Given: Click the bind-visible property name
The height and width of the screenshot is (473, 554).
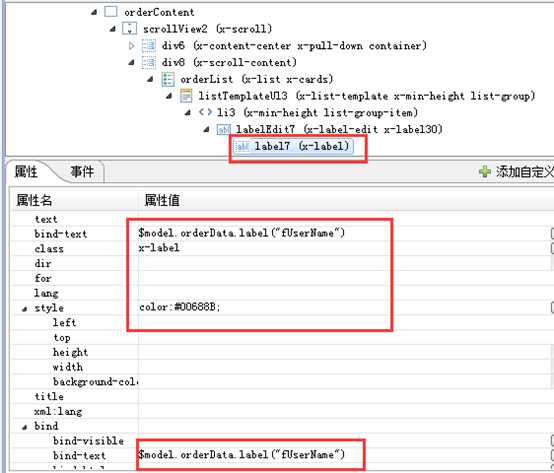Looking at the screenshot, I should [x=88, y=441].
